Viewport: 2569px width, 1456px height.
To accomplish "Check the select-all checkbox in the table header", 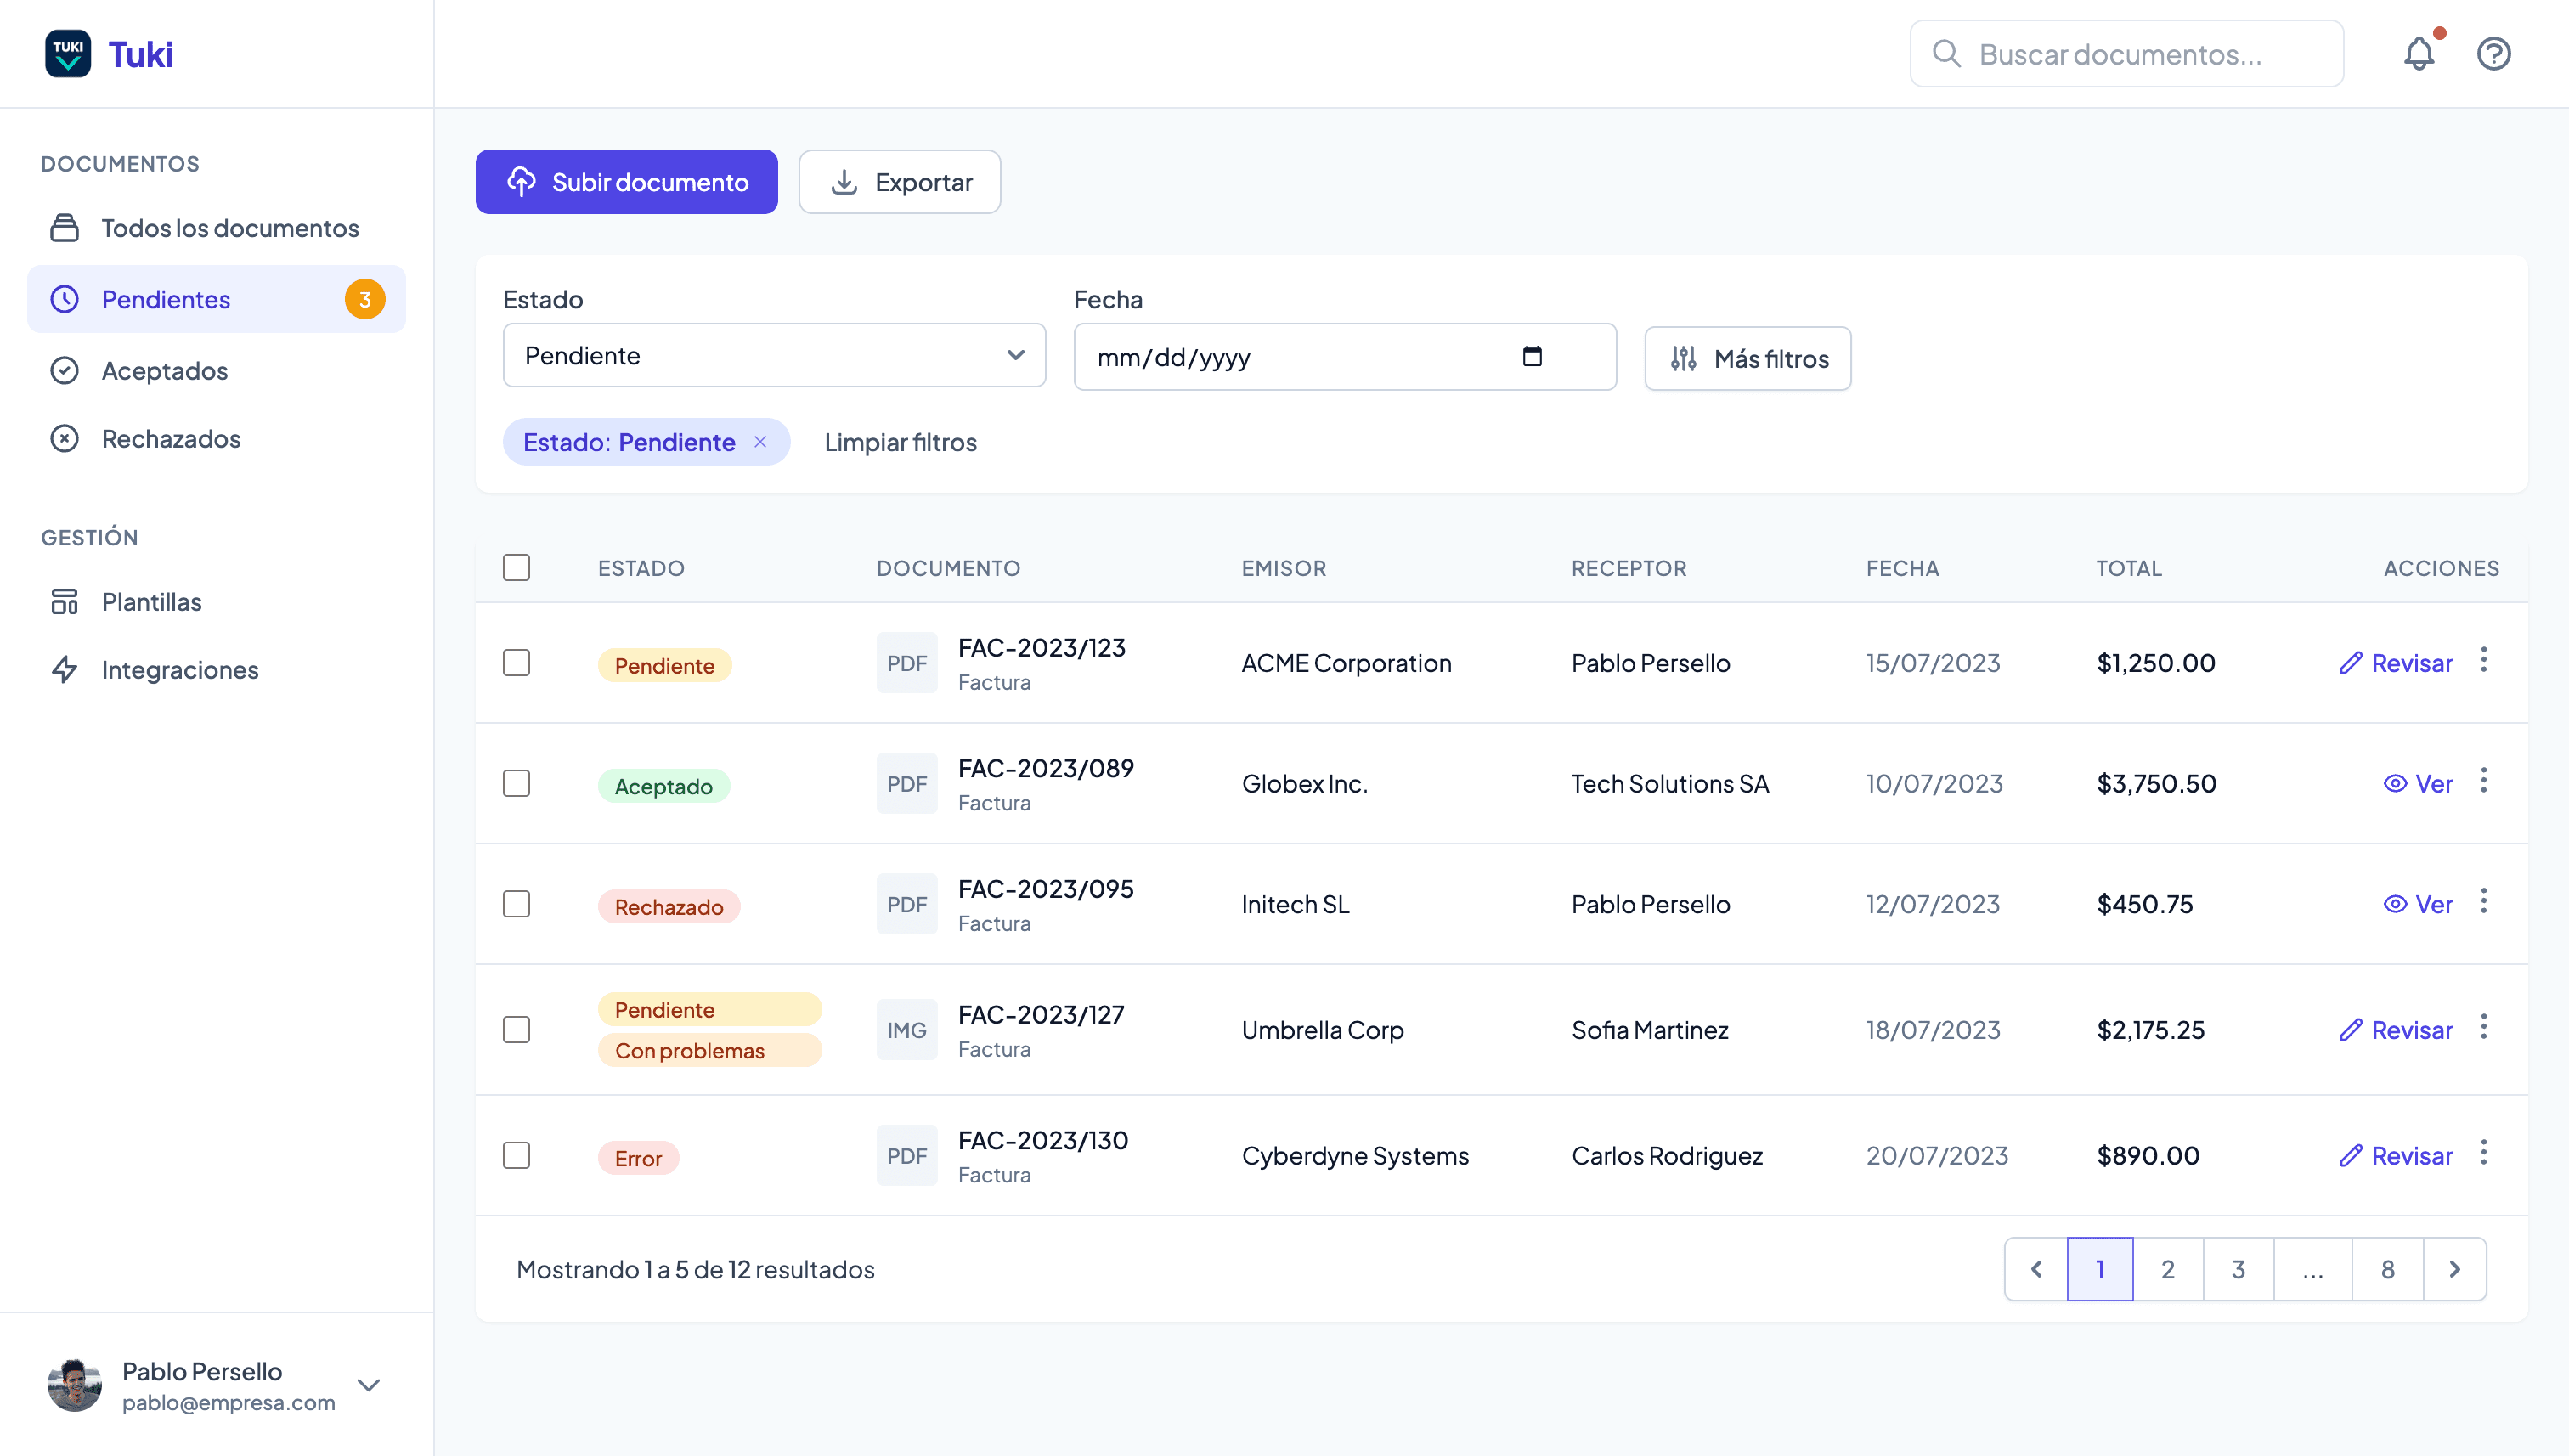I will click(x=517, y=567).
